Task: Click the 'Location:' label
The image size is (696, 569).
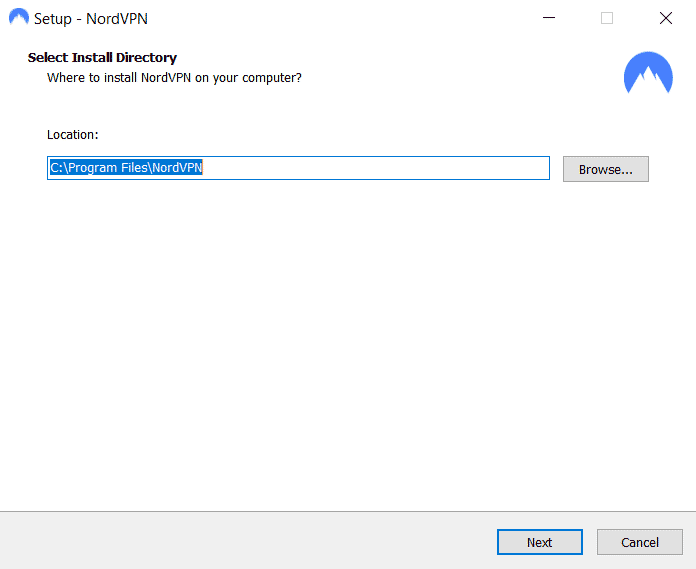Action: click(x=72, y=134)
